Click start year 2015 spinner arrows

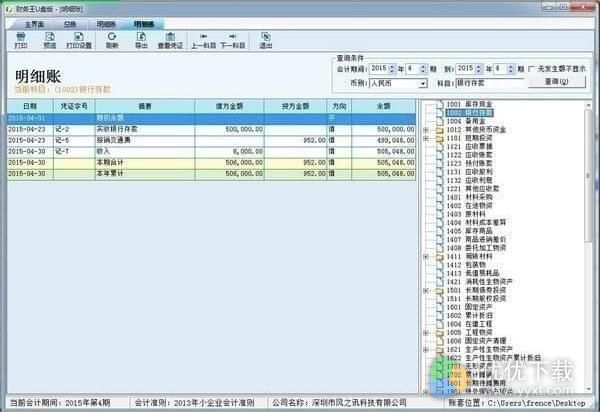392,69
